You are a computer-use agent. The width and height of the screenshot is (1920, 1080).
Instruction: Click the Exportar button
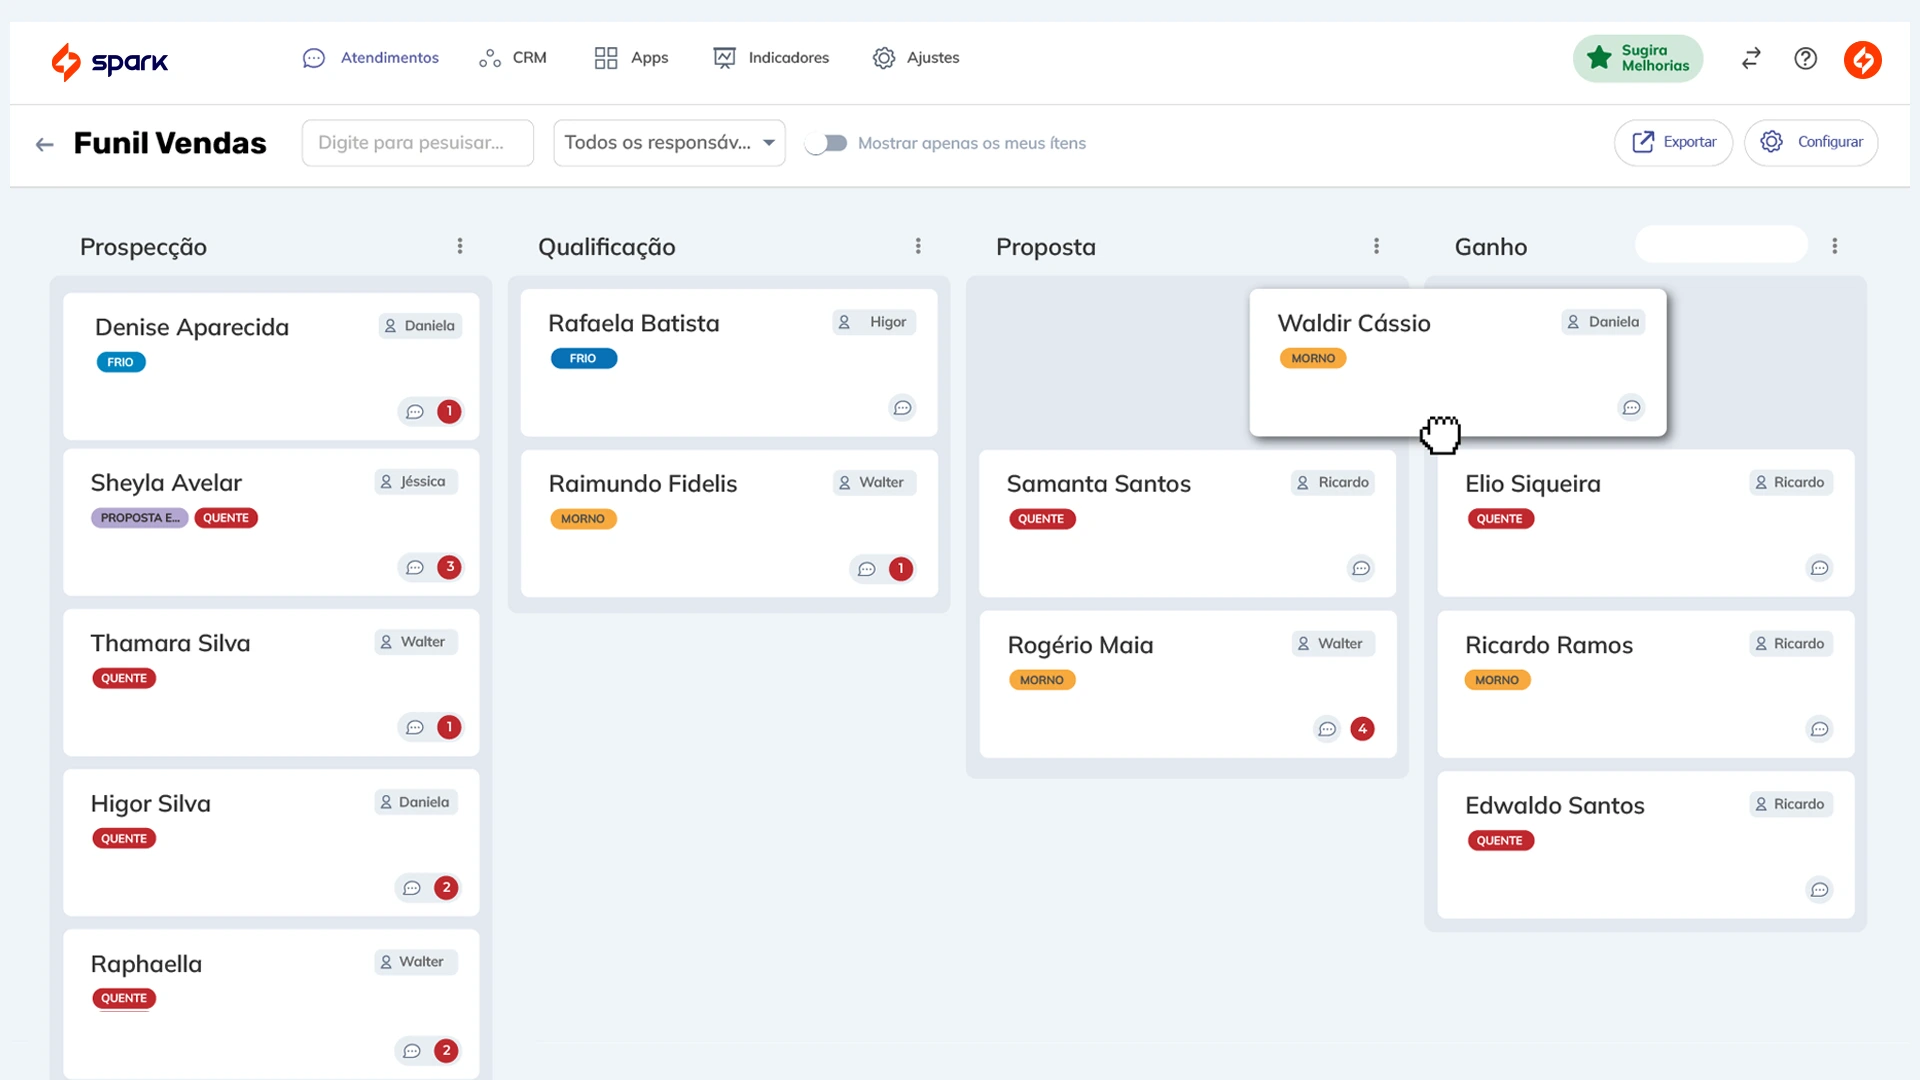[x=1673, y=142]
